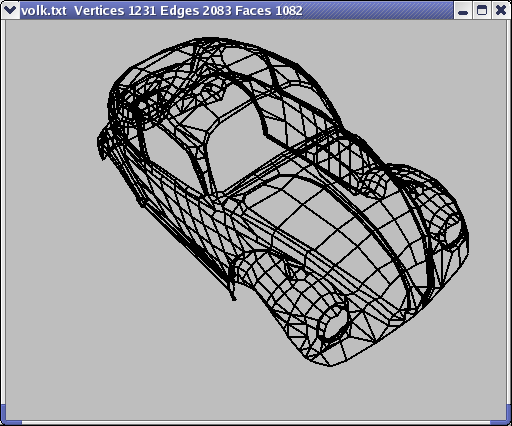Open the window menu arrow in title bar

click(x=10, y=10)
